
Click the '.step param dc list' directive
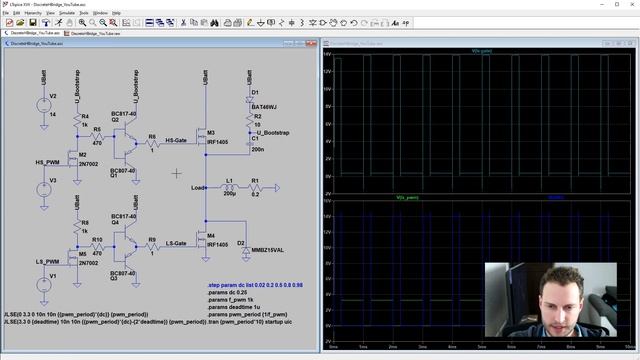(255, 285)
